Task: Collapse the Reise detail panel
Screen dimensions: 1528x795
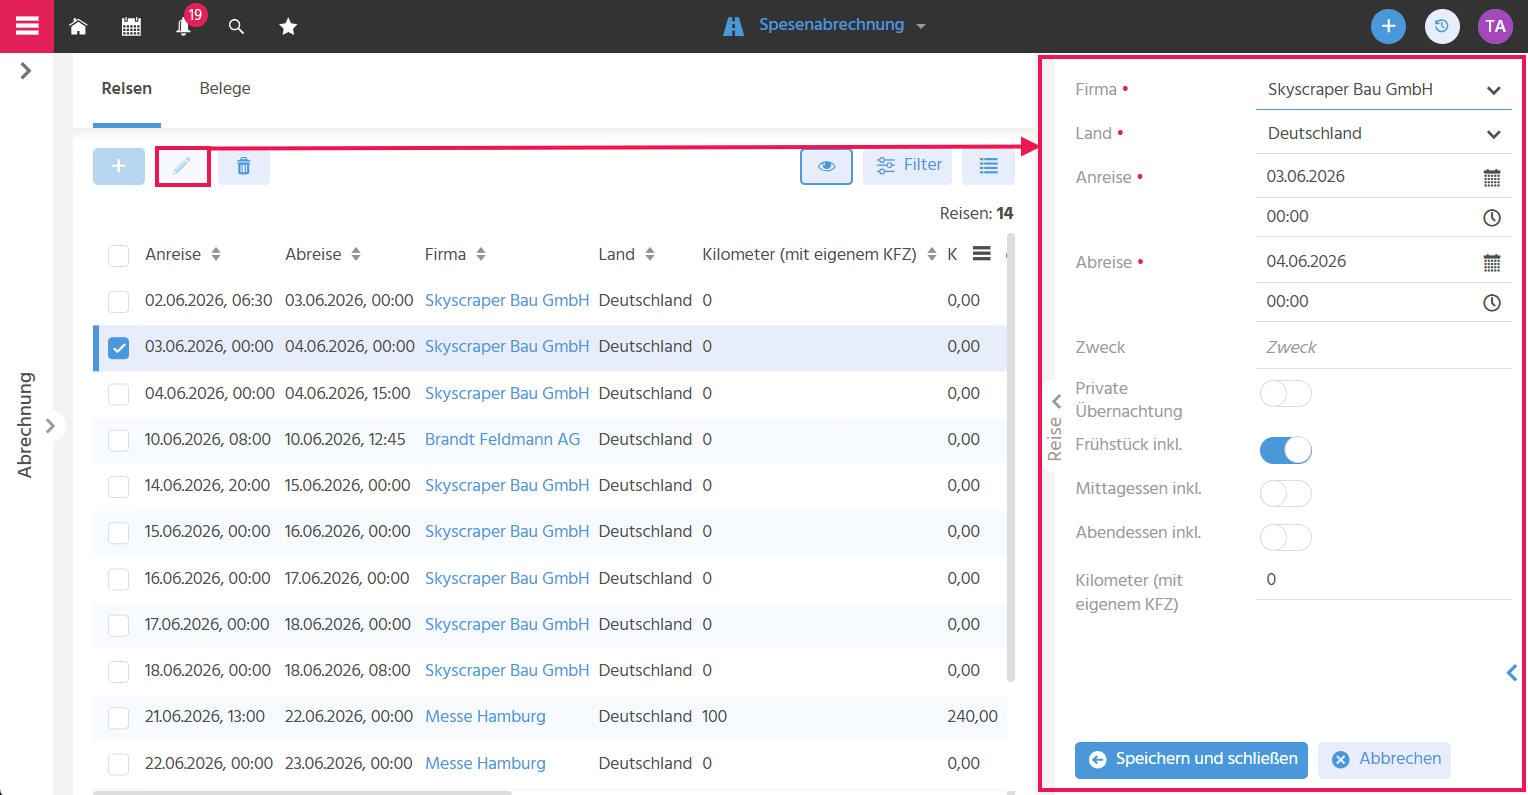Action: tap(1055, 402)
